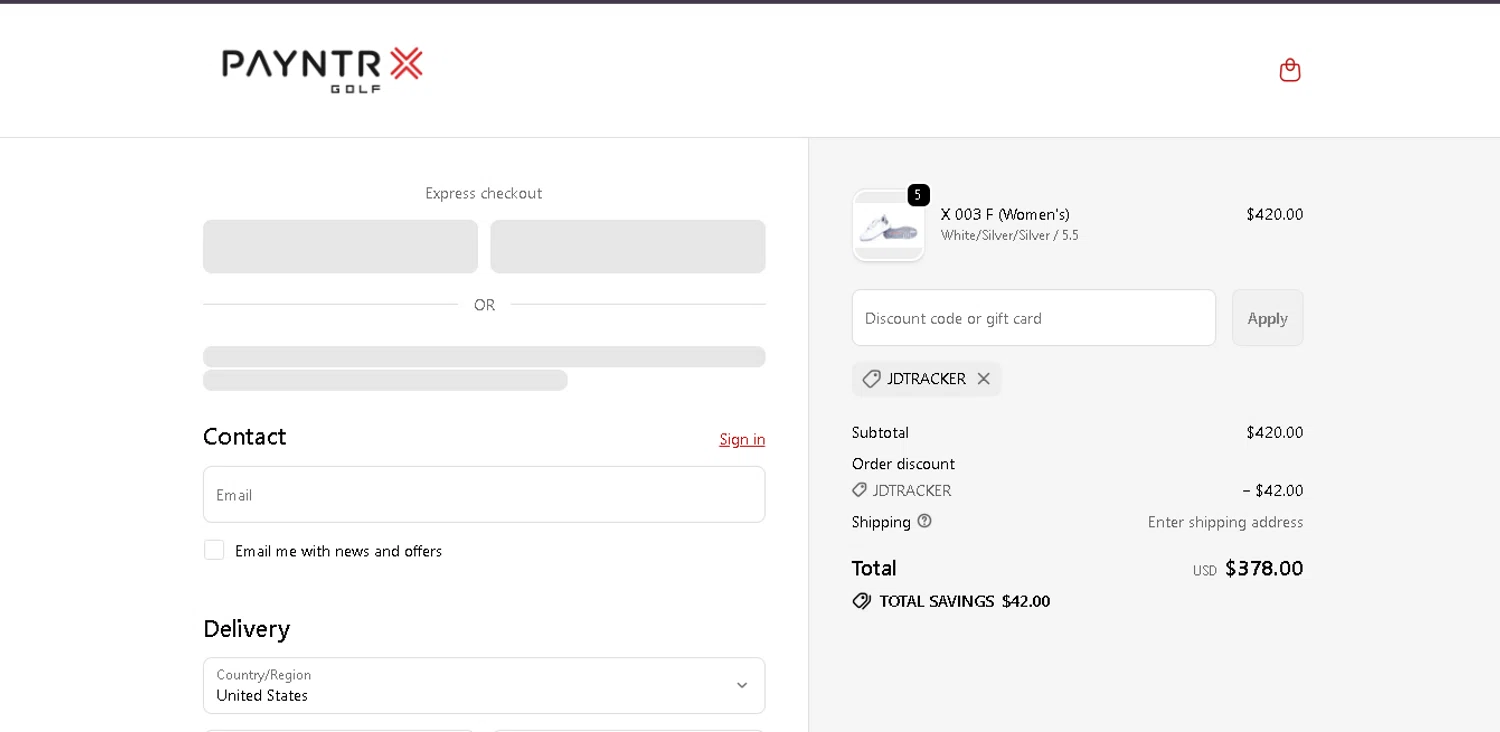The width and height of the screenshot is (1500, 732).
Task: Click the JDTRACKER applied discount chip
Action: (x=926, y=379)
